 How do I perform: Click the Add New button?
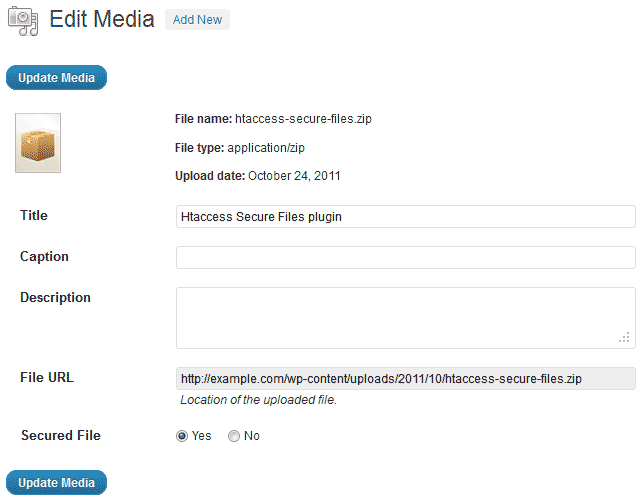[x=197, y=20]
